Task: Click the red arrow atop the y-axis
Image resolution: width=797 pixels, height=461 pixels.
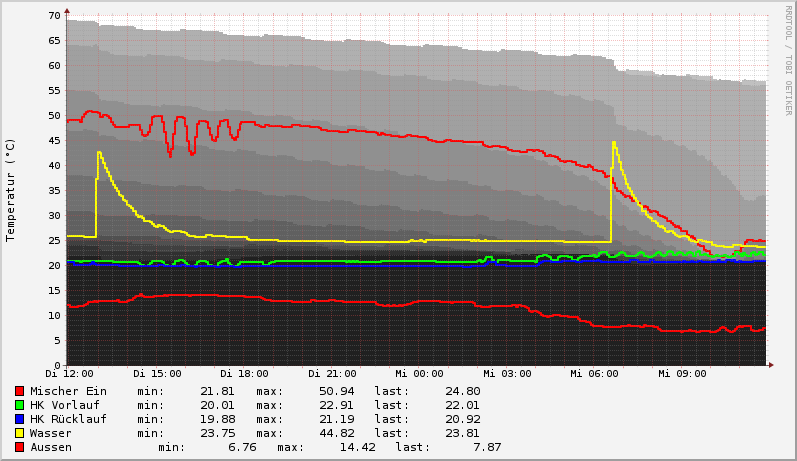Action: 67,10
